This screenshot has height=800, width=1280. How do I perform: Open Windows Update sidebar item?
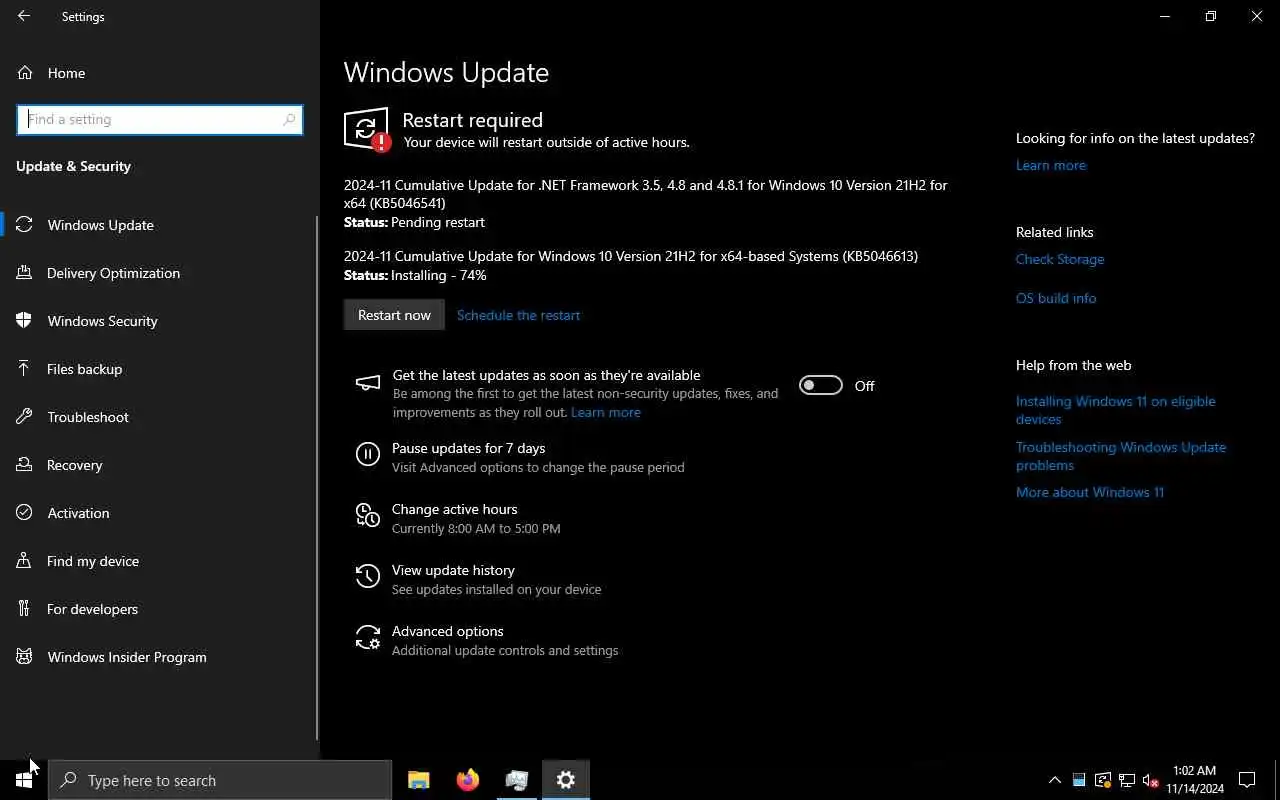coord(159,225)
